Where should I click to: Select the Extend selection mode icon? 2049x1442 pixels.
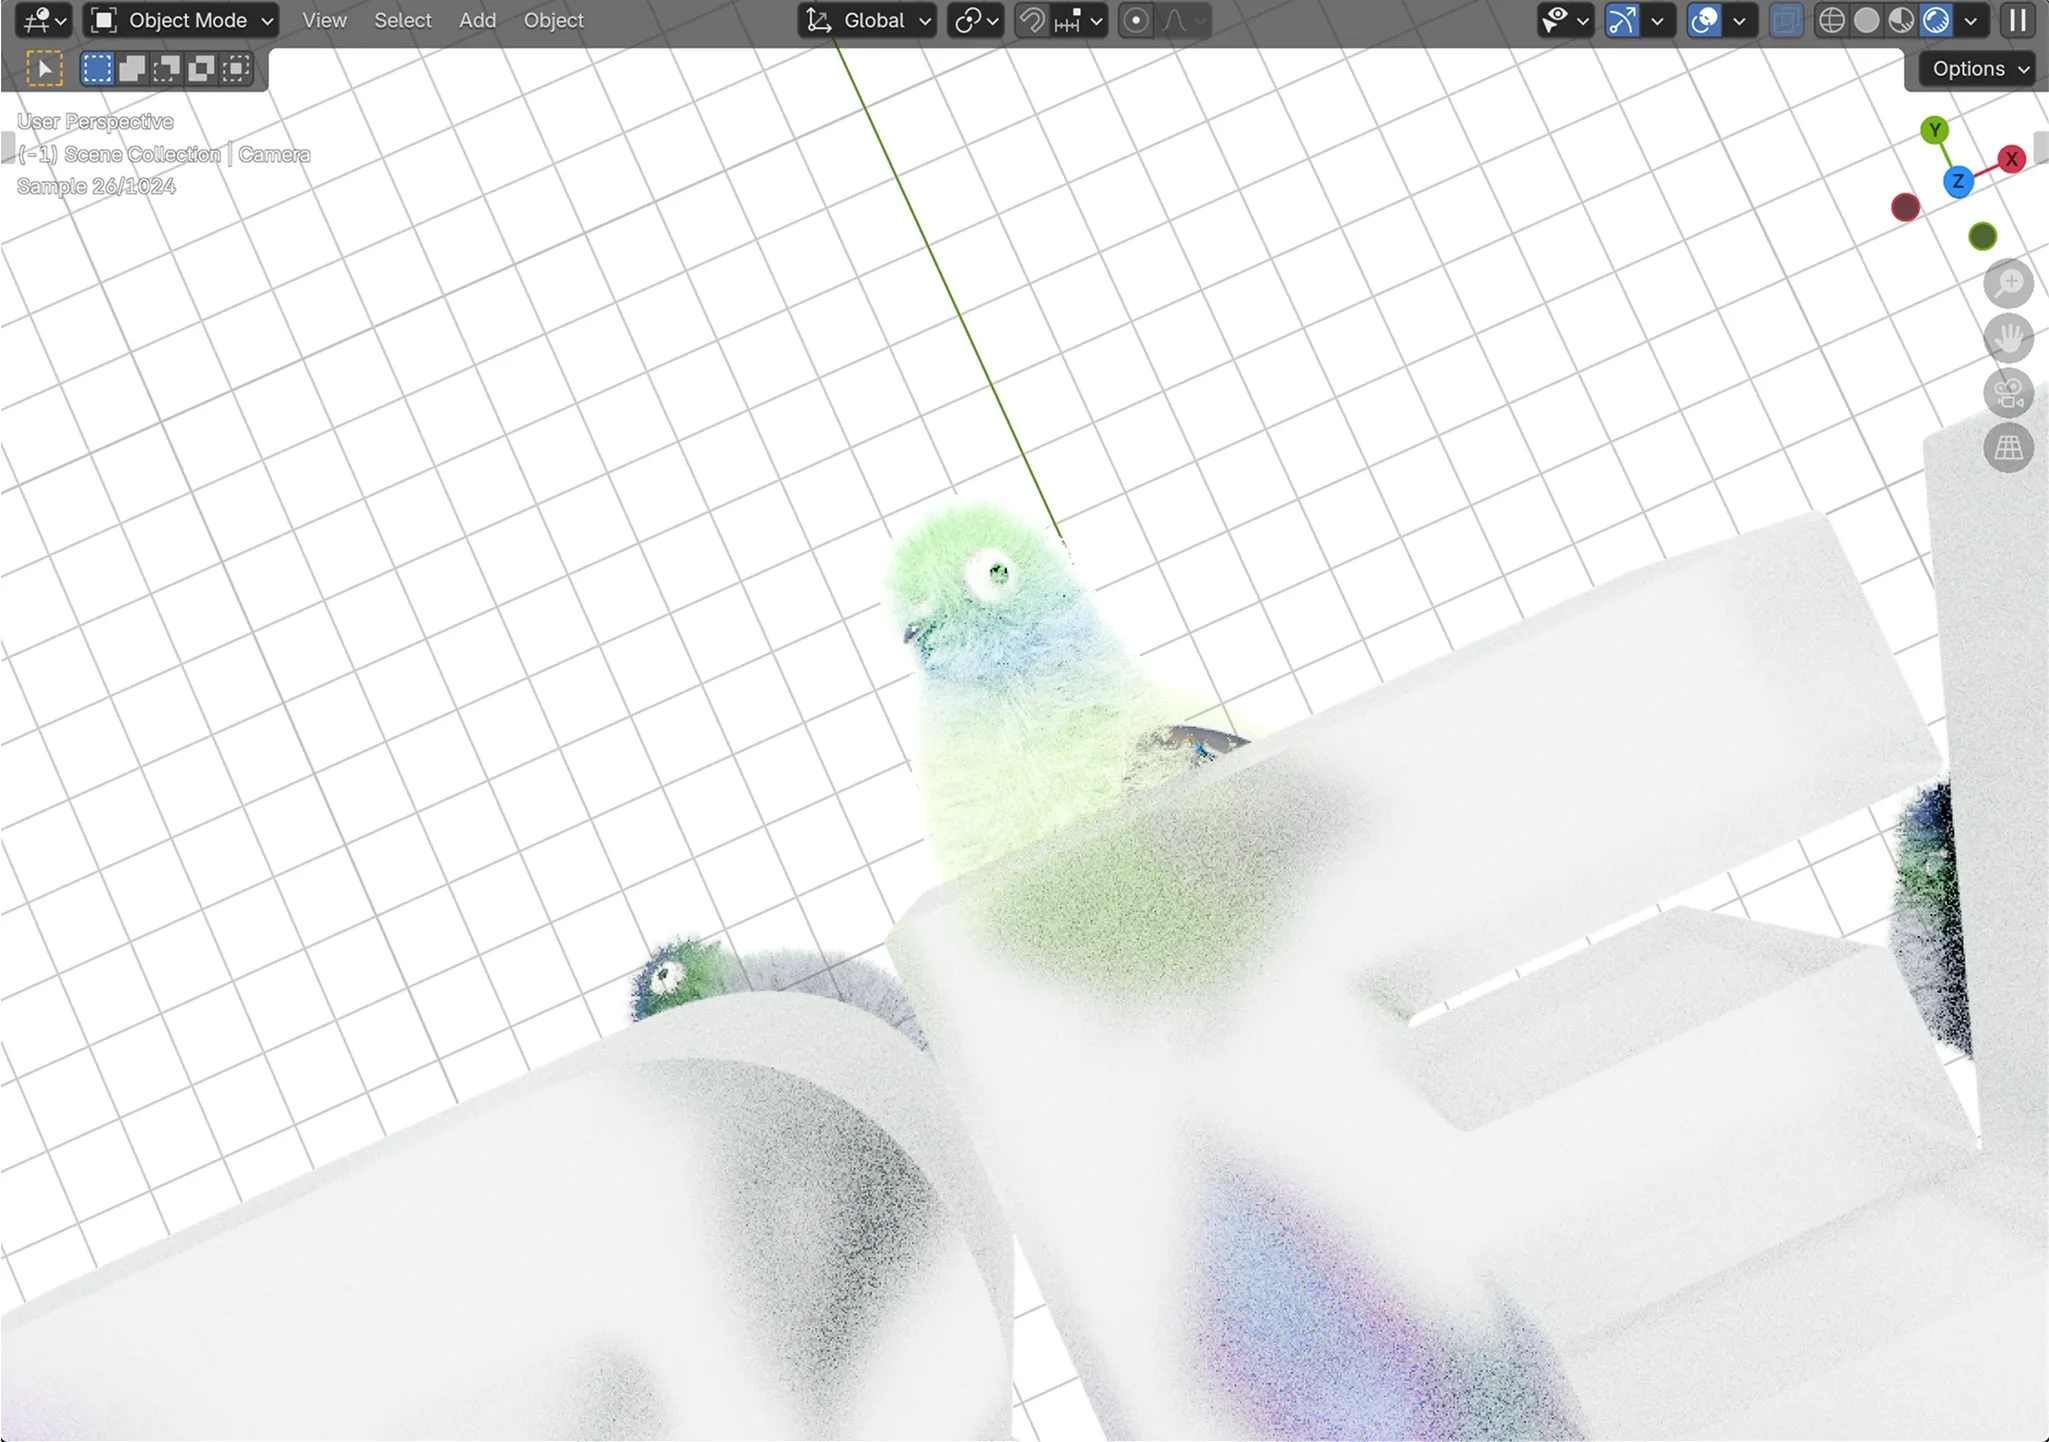132,68
